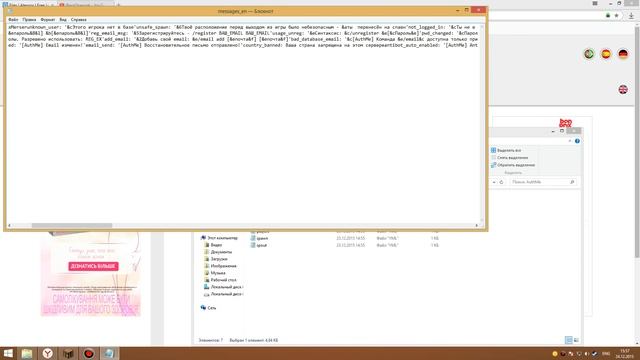640x360 pixels.
Task: Click the Notepad scroll-right arrow
Action: (476, 225)
